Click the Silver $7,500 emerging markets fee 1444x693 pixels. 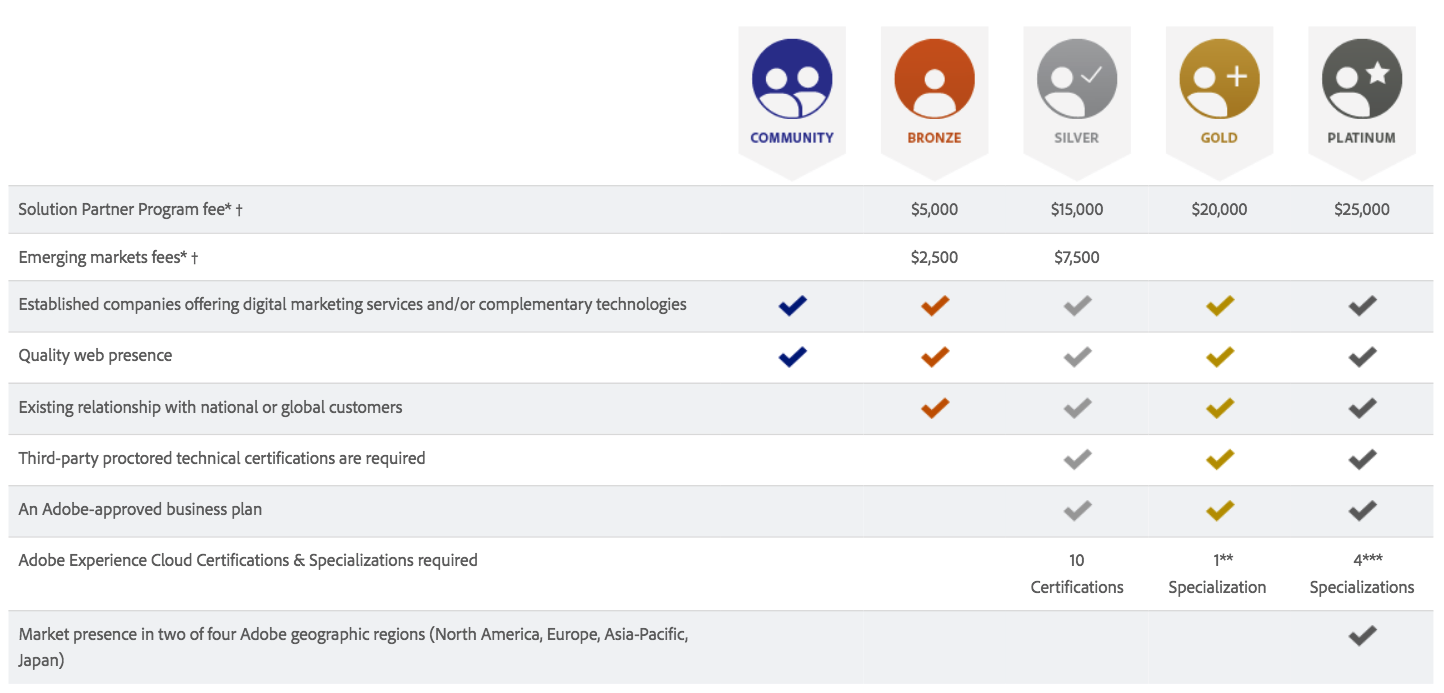pyautogui.click(x=1076, y=257)
